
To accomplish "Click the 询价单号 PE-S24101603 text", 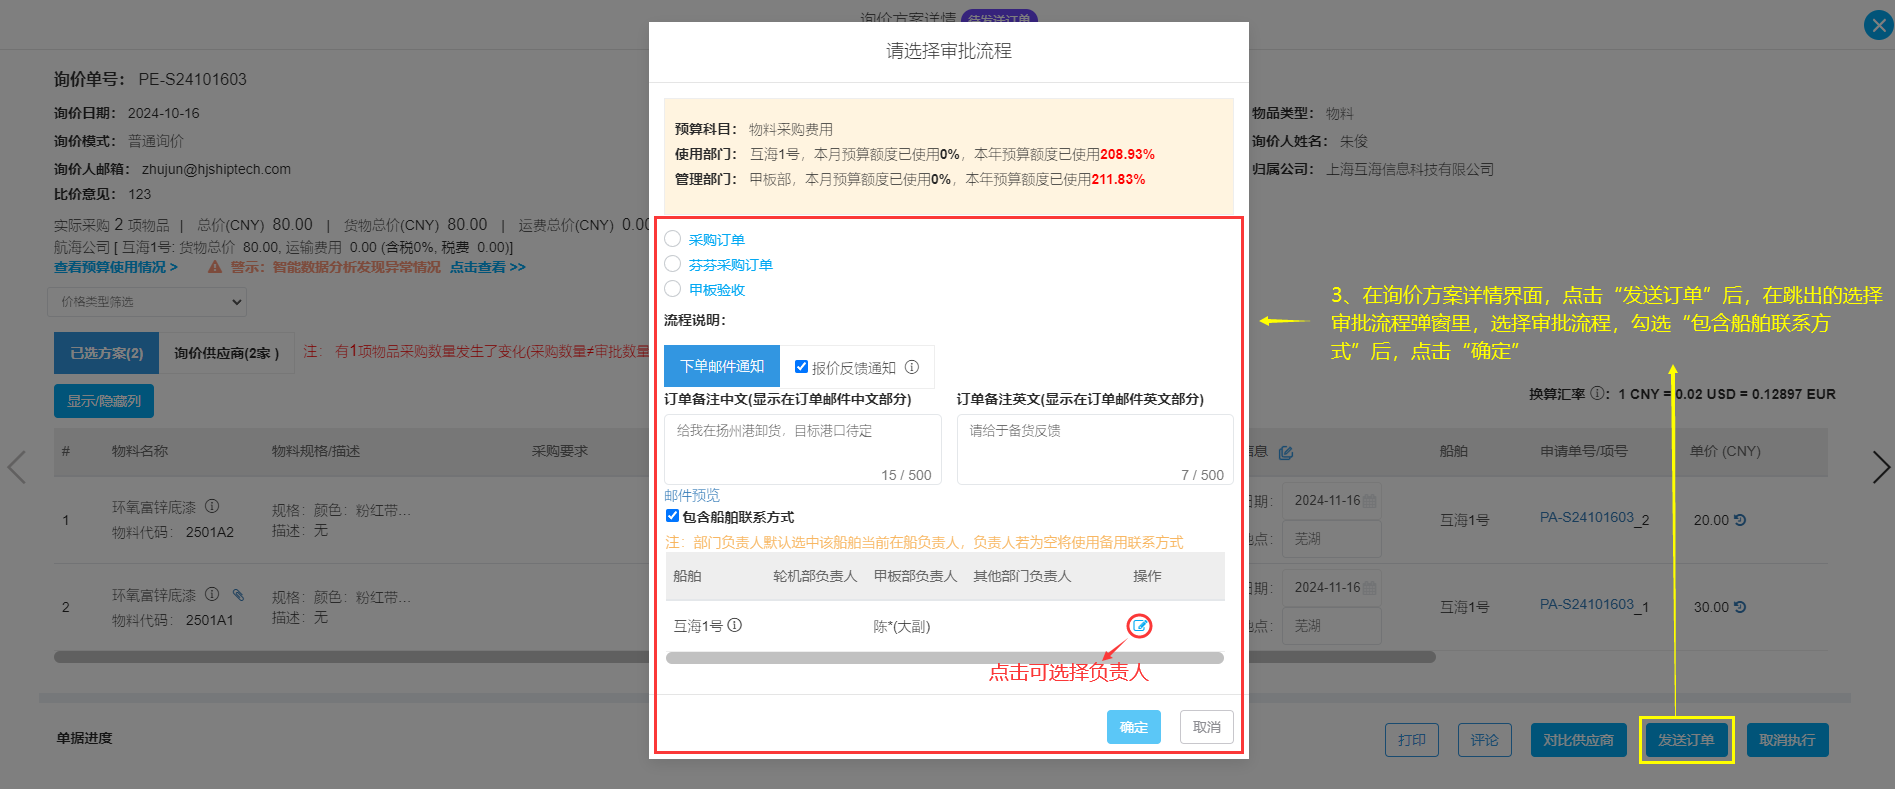I will tap(150, 79).
